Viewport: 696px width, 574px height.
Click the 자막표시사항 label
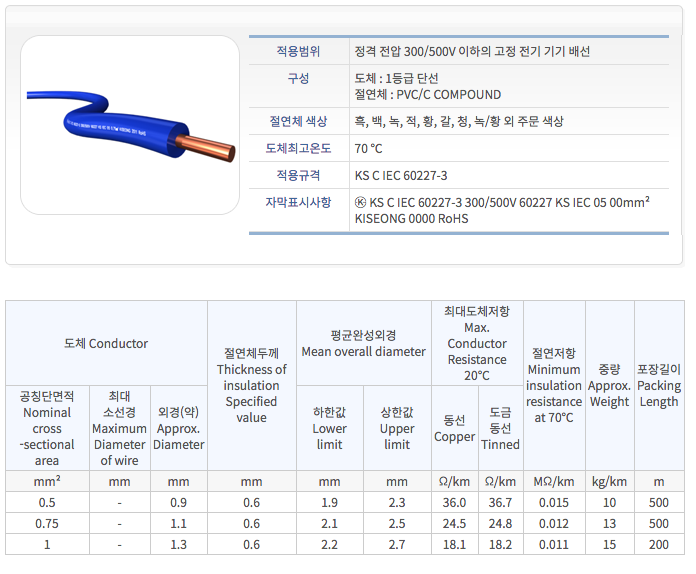pos(298,202)
